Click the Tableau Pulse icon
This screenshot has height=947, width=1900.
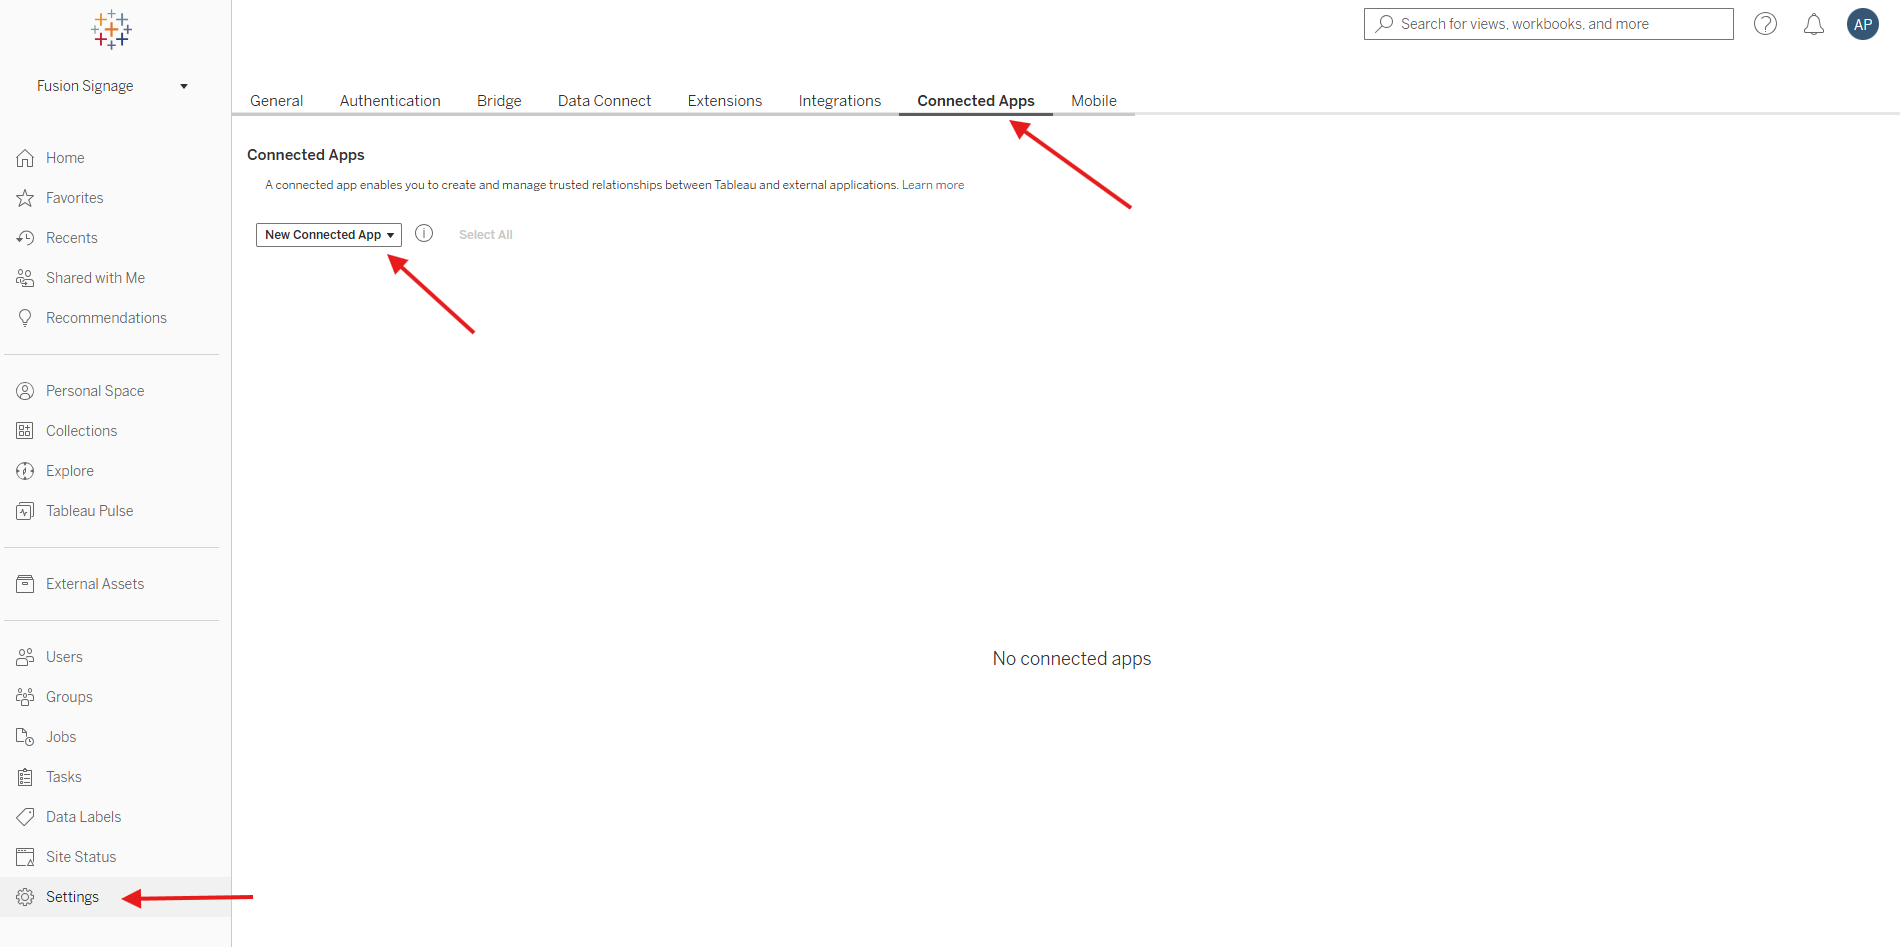pyautogui.click(x=25, y=511)
